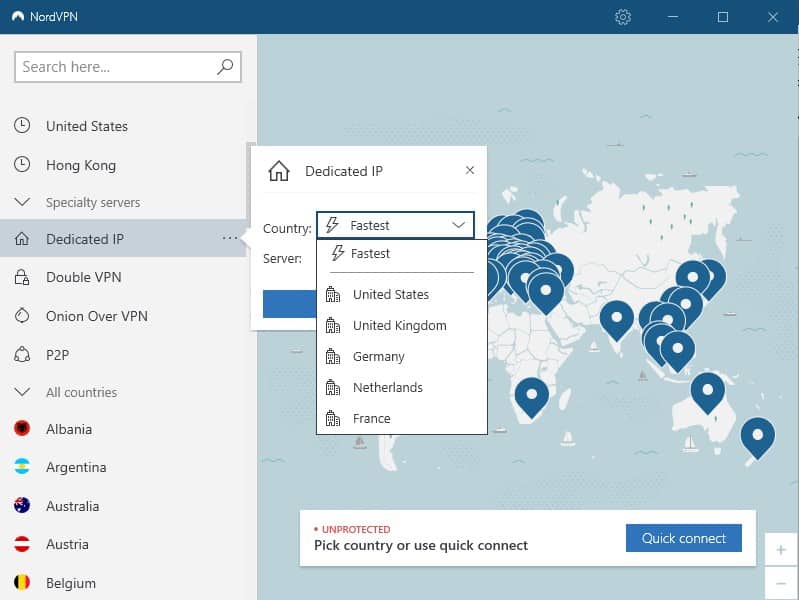799x600 pixels.
Task: Click the sidebar scrollbar
Action: 248,181
